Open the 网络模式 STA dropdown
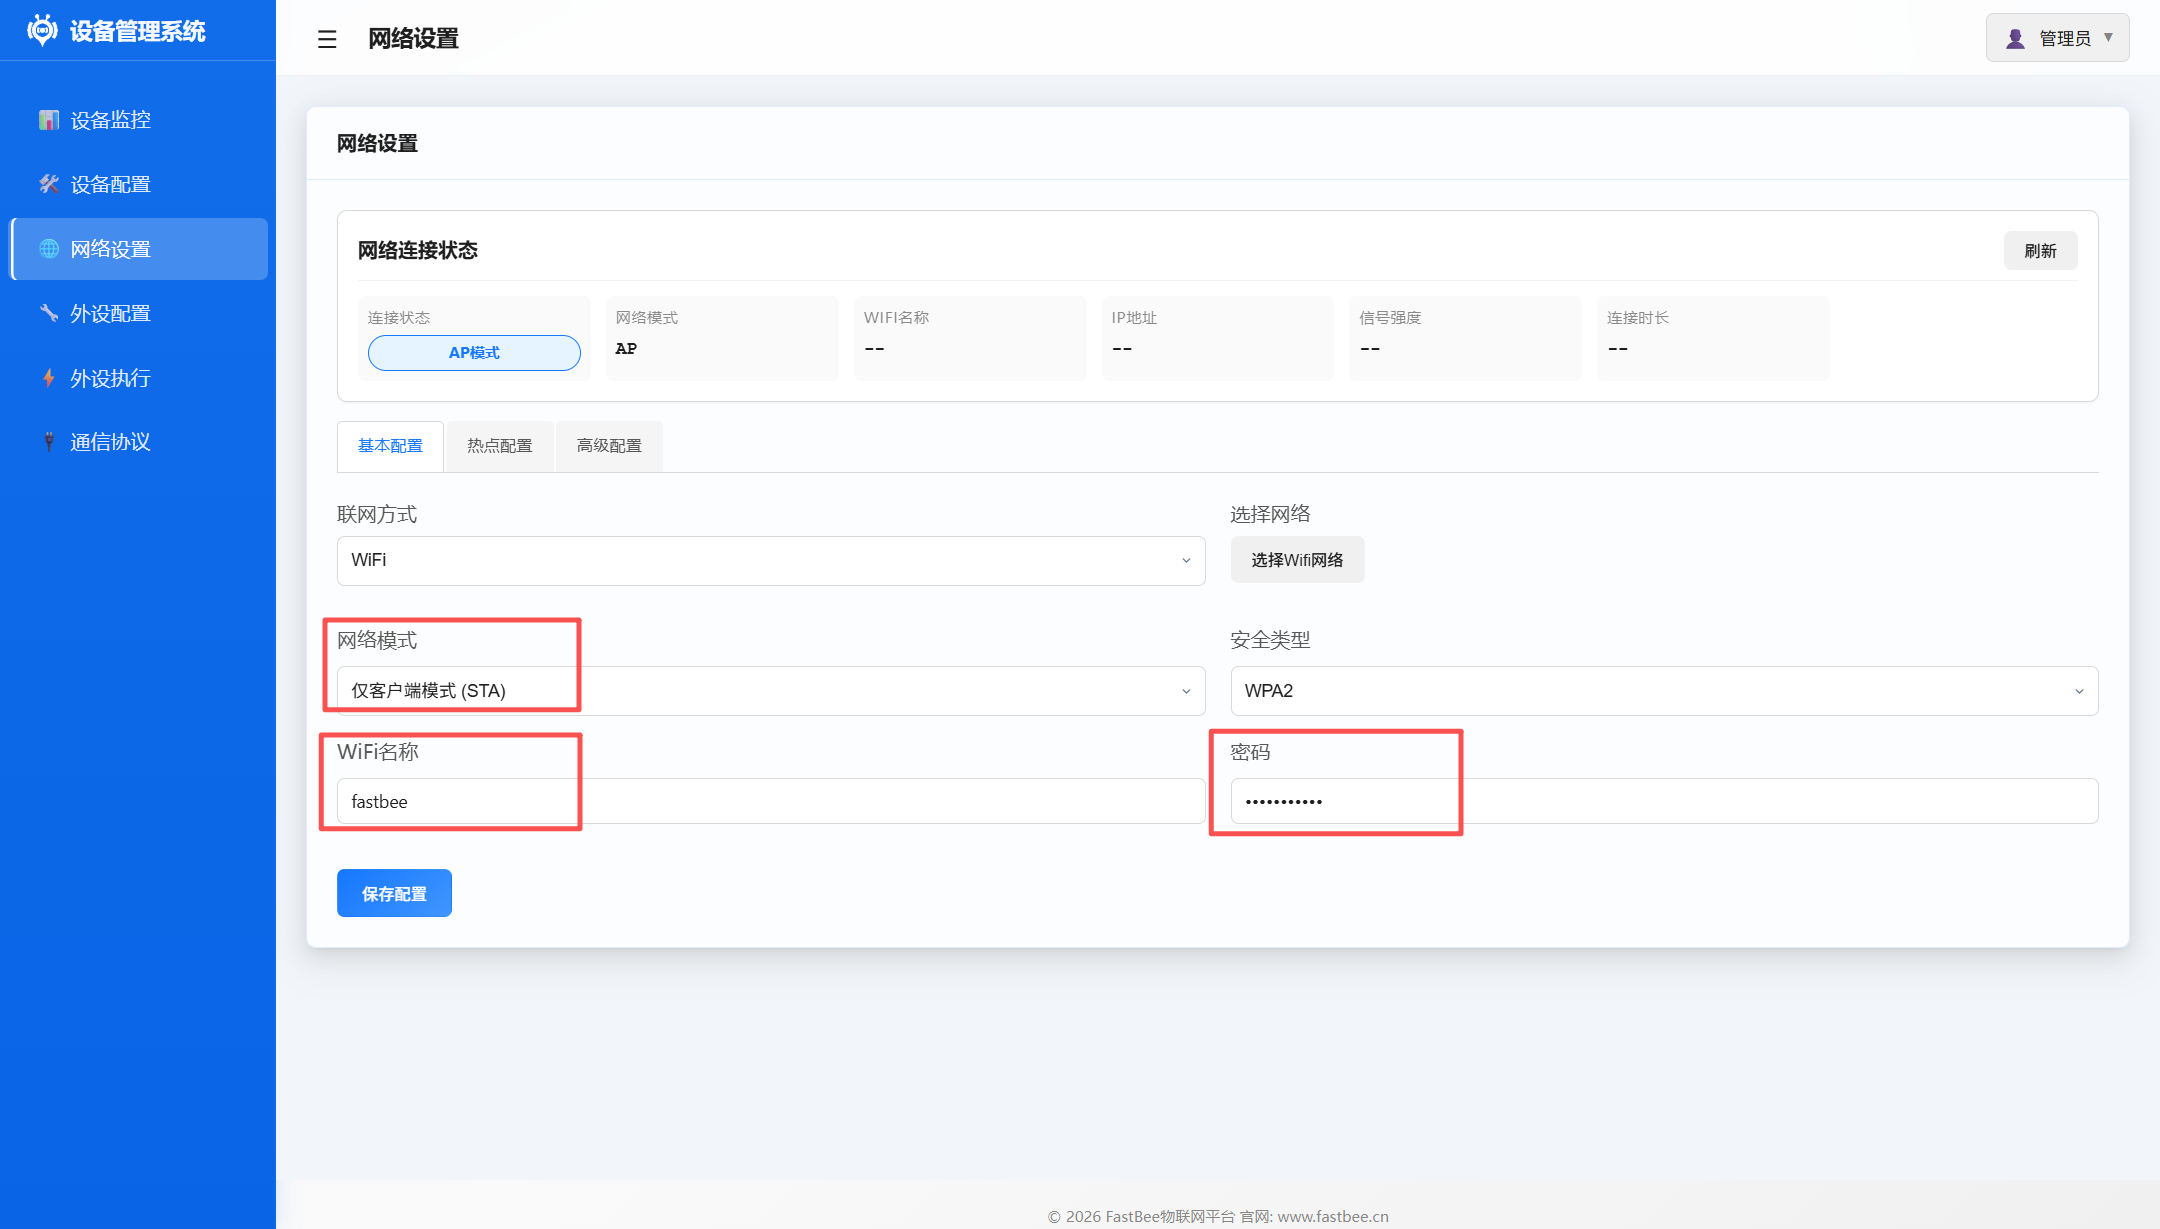 (x=771, y=691)
